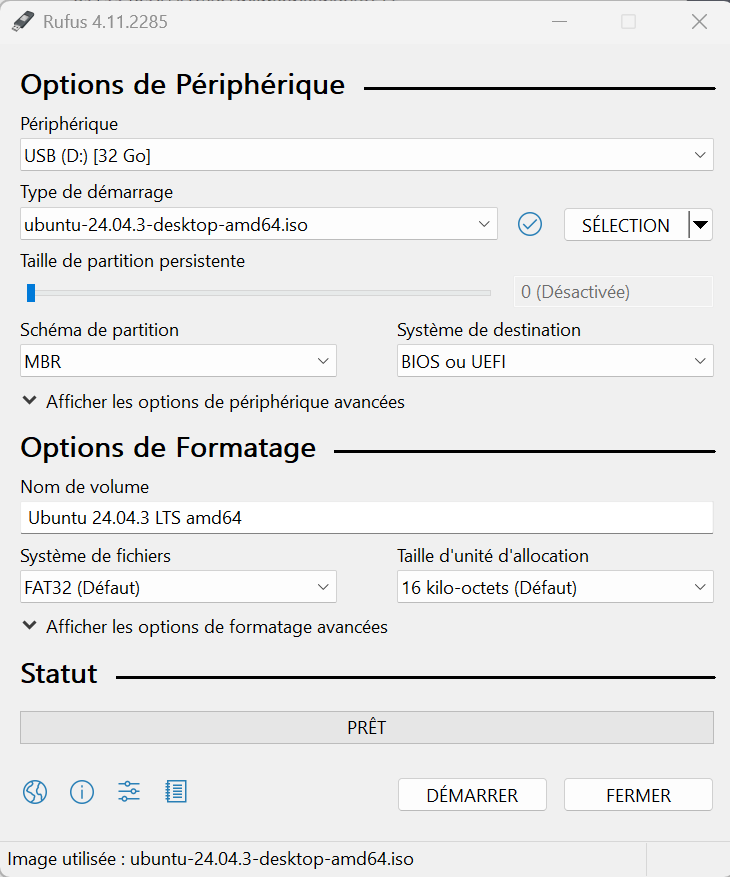This screenshot has height=877, width=730.
Task: Click the checksum checkmark icon
Action: tap(530, 225)
